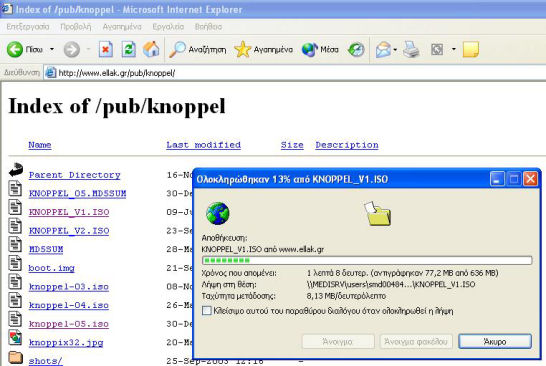The image size is (546, 366).
Task: Sort listing by Size link
Action: [292, 145]
